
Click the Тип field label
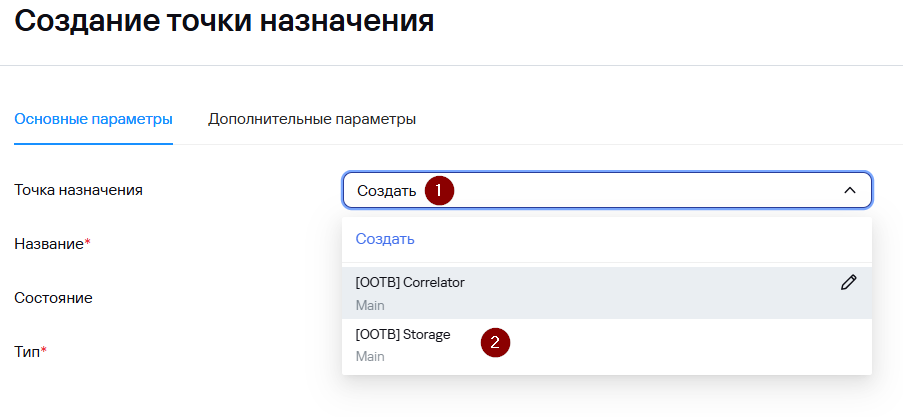point(26,352)
